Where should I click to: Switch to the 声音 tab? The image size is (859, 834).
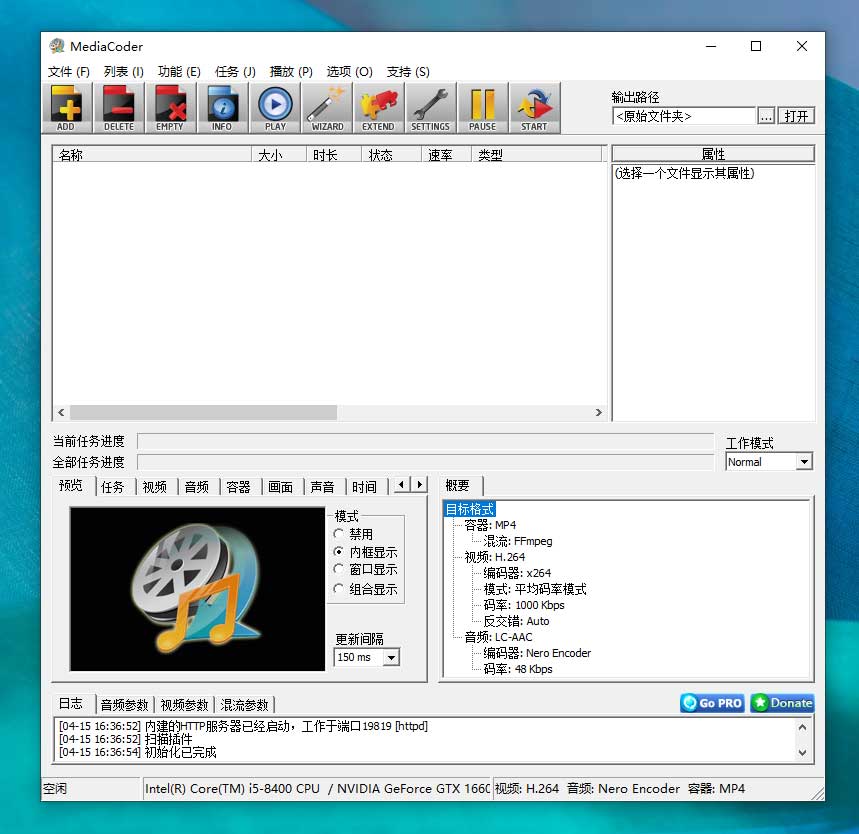[323, 487]
